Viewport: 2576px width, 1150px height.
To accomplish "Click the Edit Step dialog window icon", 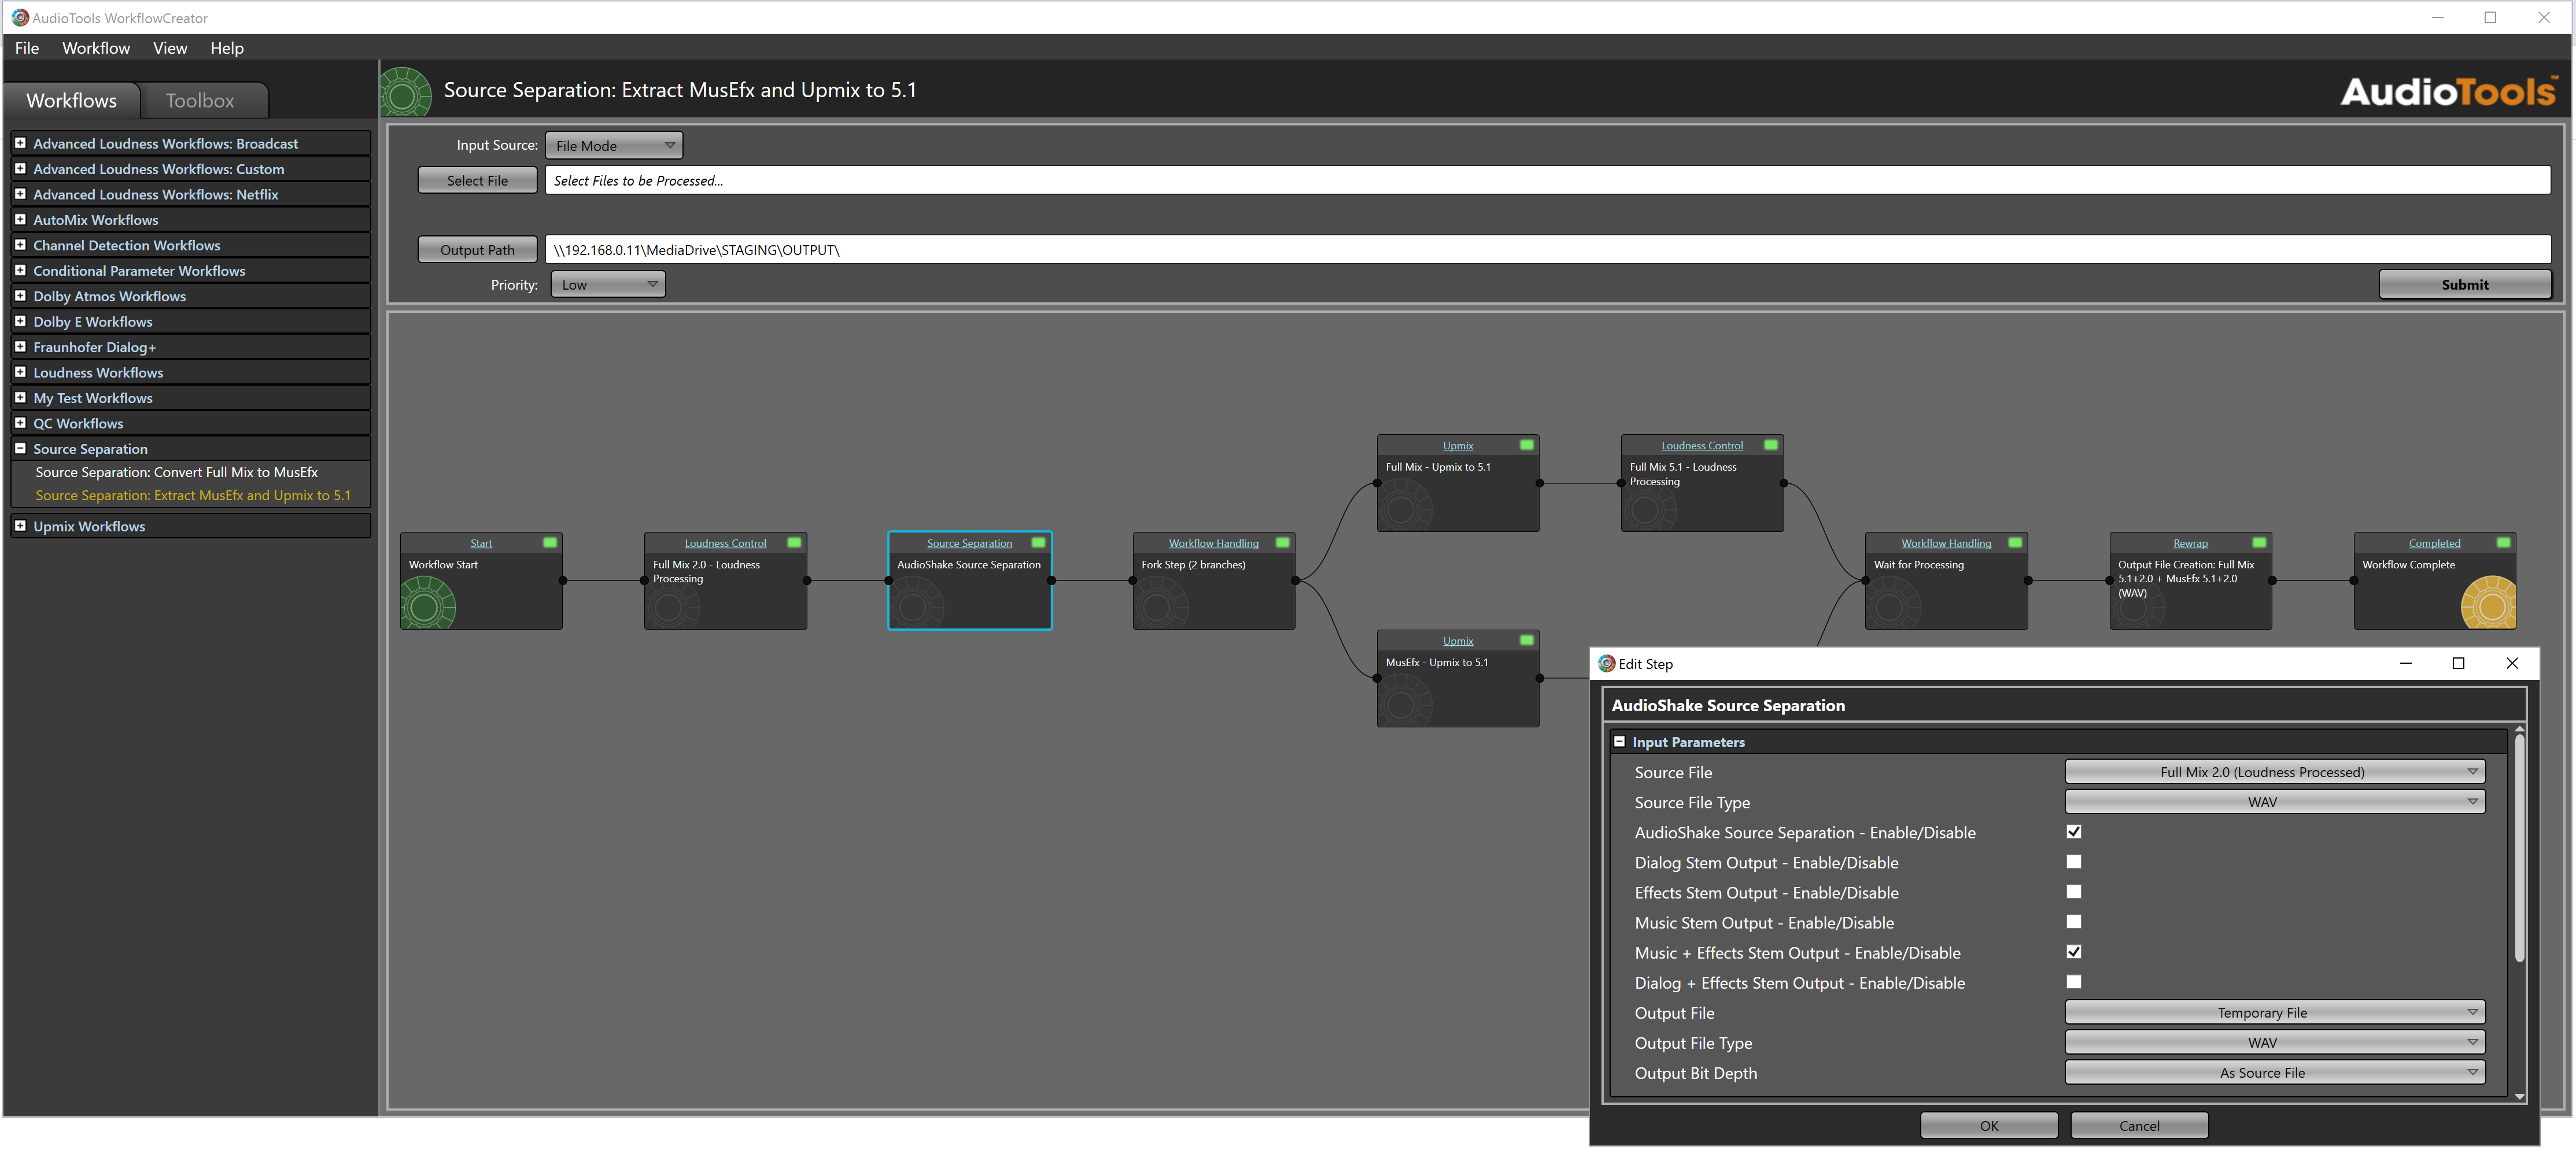I will click(1606, 664).
